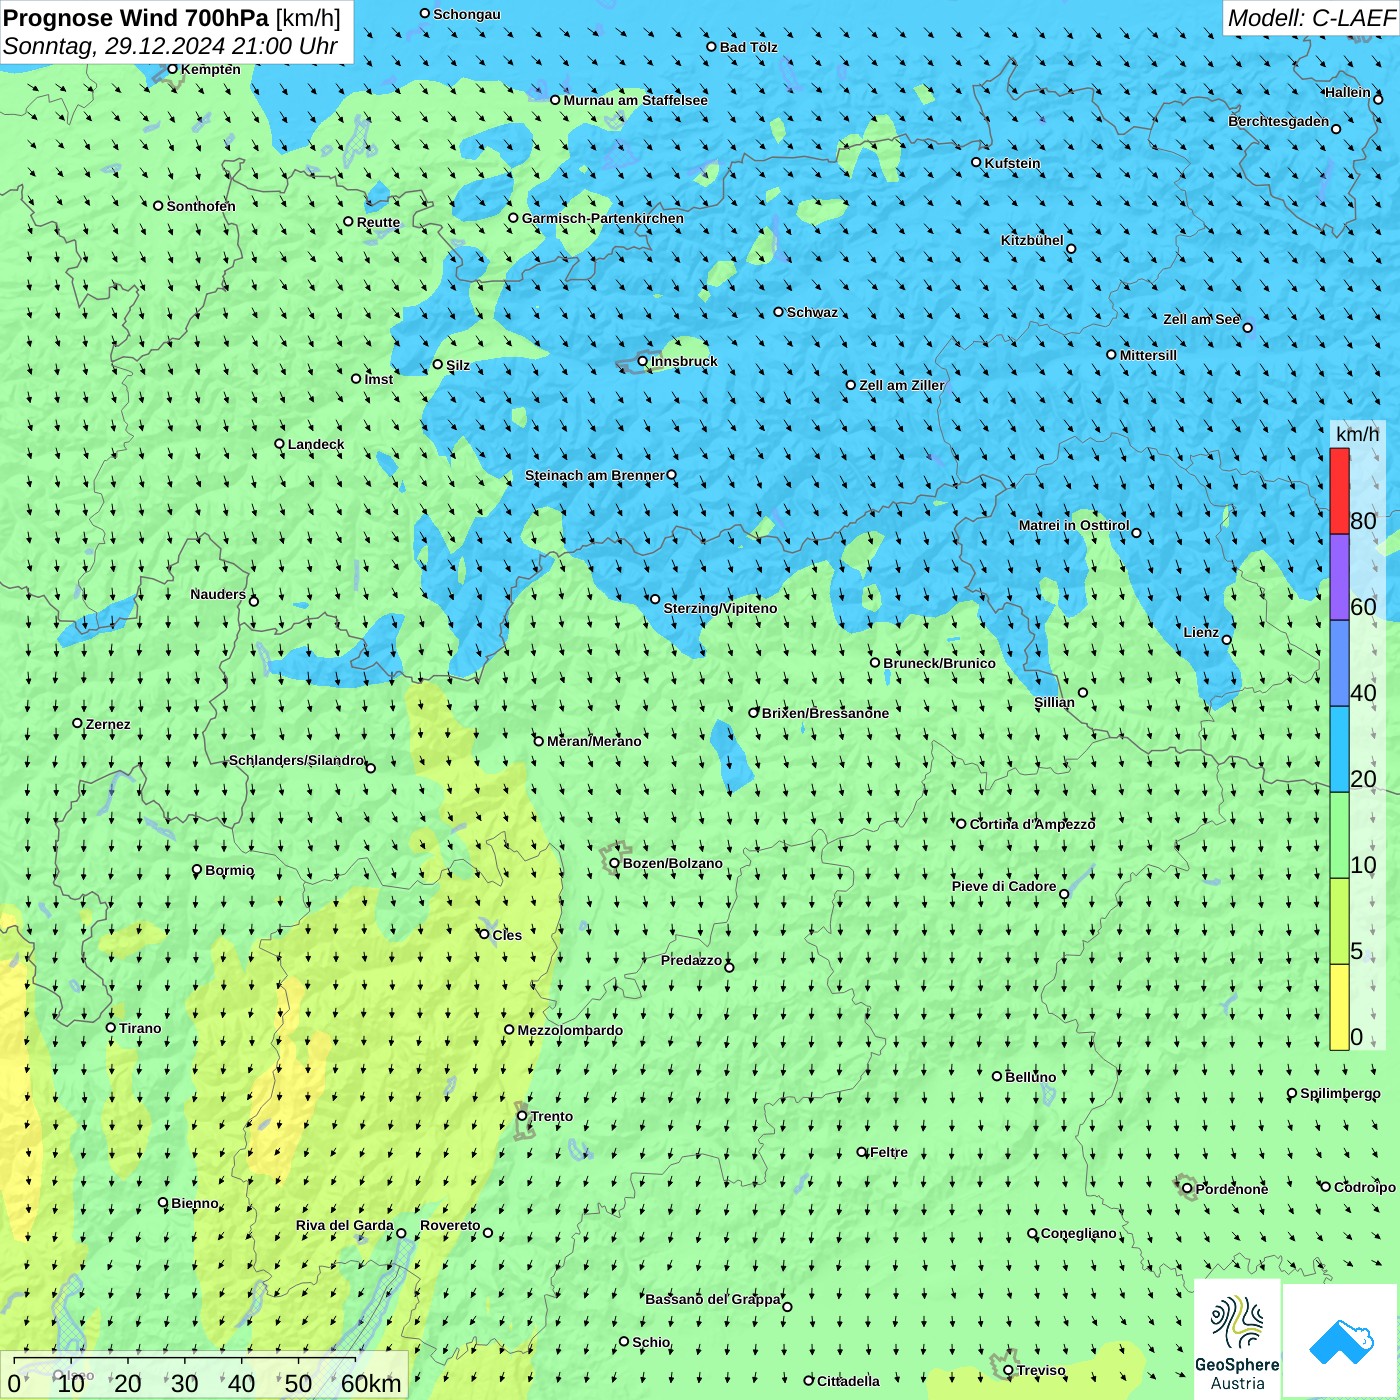
Task: Click the Tirano city label
Action: click(x=140, y=1028)
